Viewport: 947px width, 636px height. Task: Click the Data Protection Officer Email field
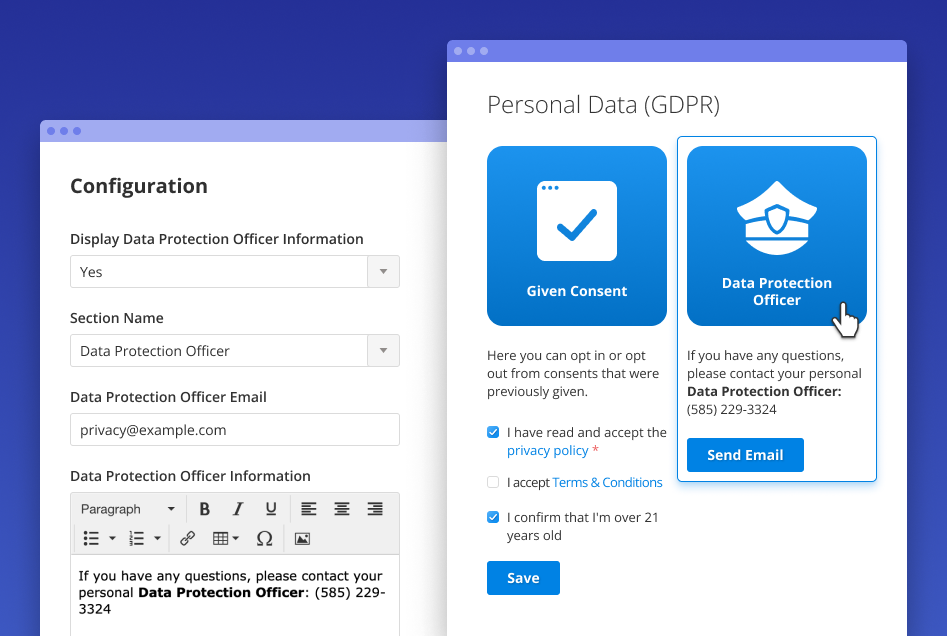[234, 430]
